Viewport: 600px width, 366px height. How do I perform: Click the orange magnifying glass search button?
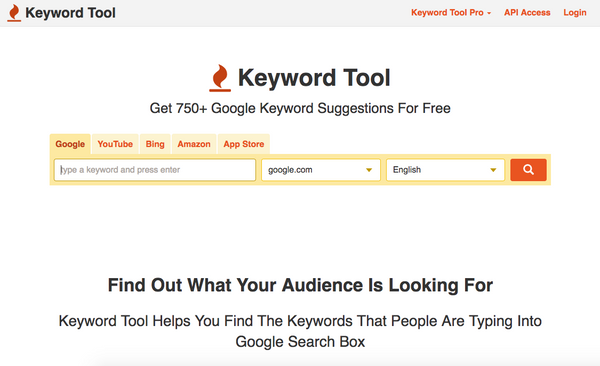[x=528, y=170]
